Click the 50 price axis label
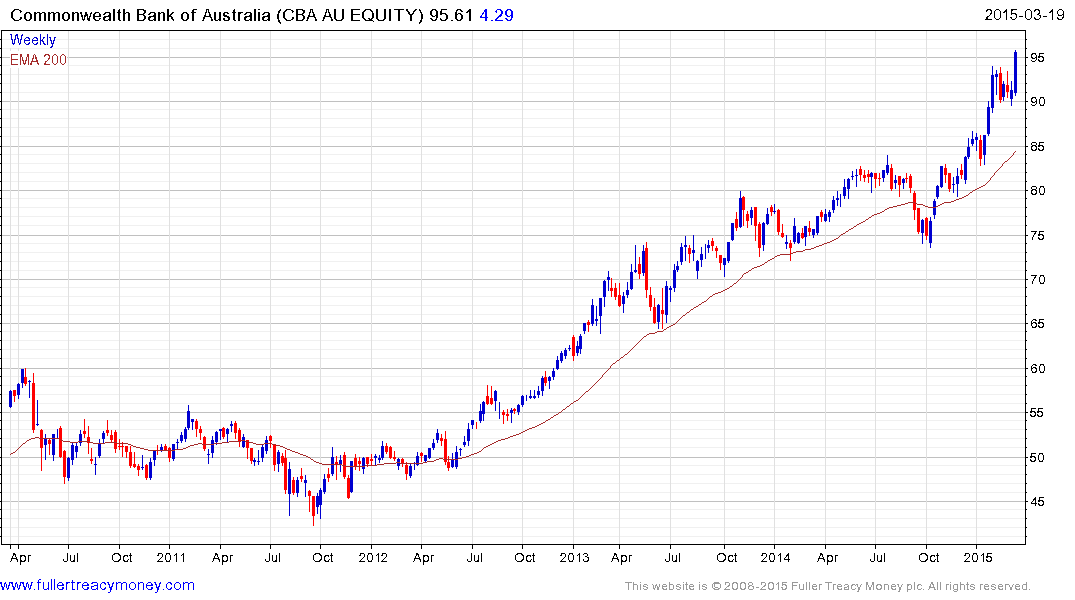The height and width of the screenshot is (600, 1075). (1038, 457)
